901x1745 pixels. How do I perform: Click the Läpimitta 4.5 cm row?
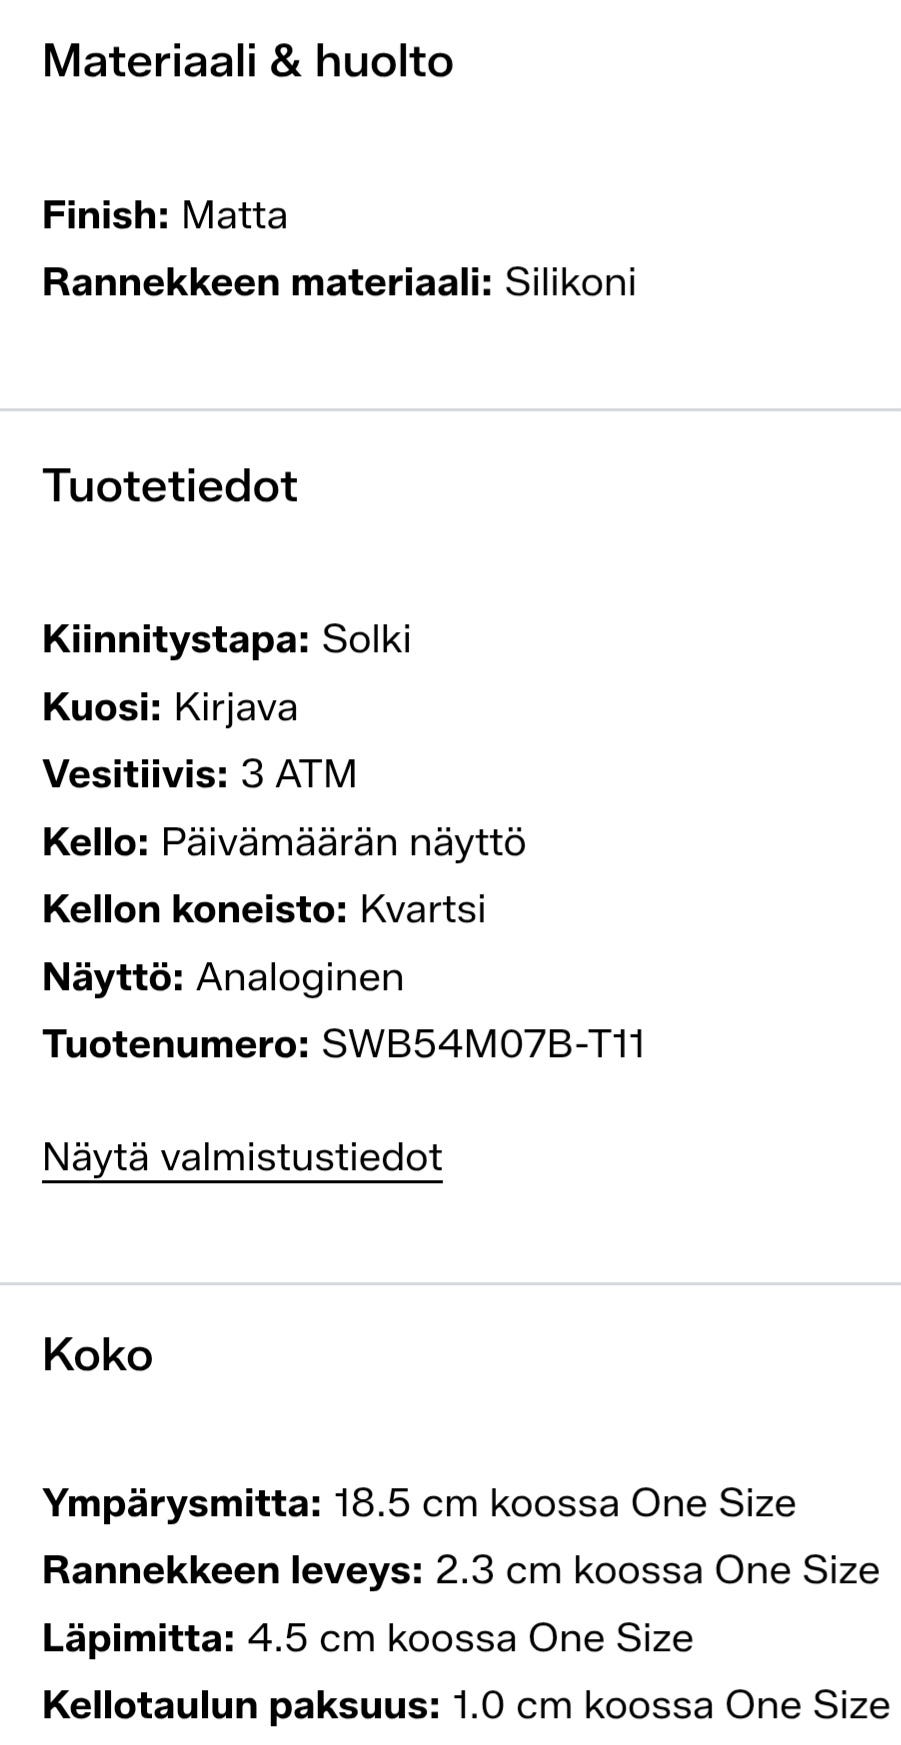[367, 1638]
